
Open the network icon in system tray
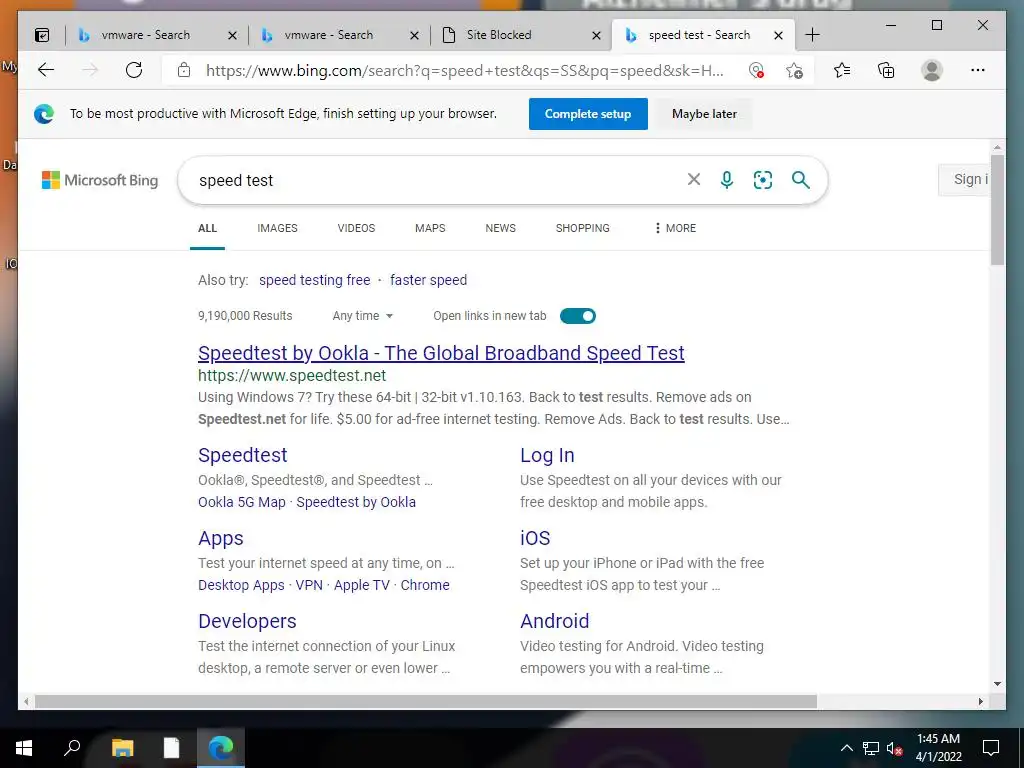tap(871, 748)
